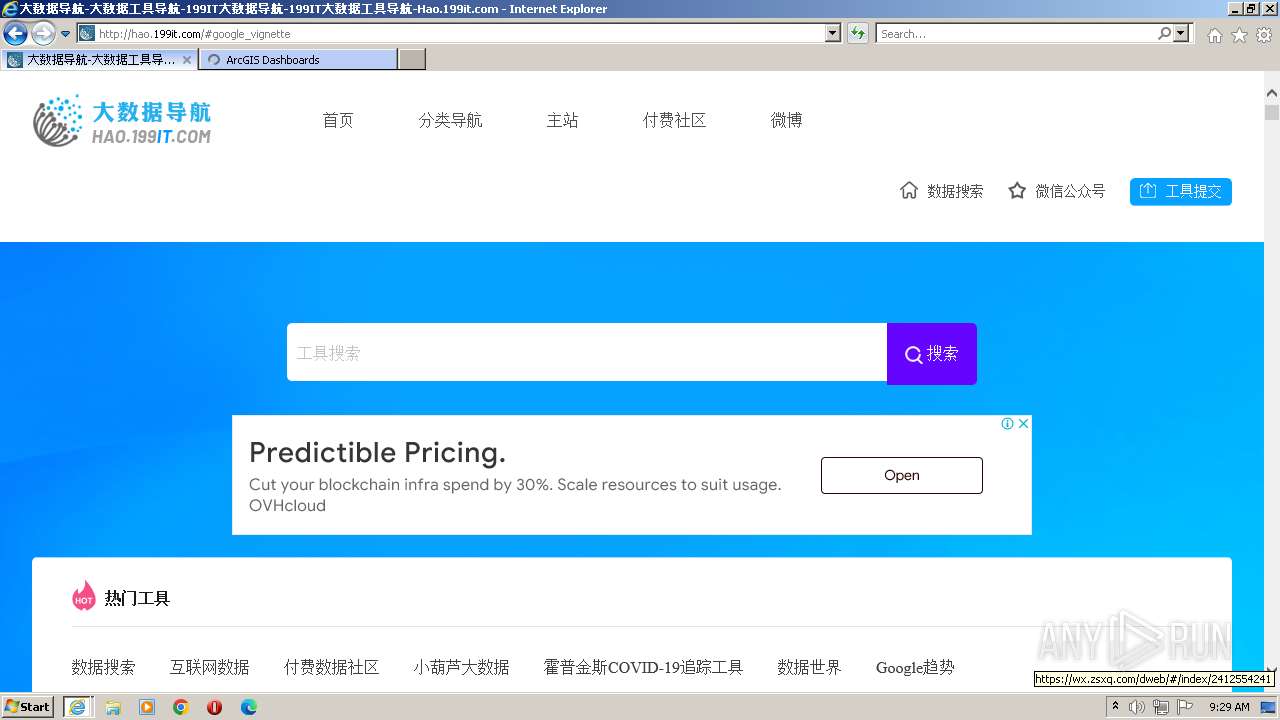The width and height of the screenshot is (1280, 720).
Task: Open the taskbar file explorer icon
Action: [x=113, y=707]
